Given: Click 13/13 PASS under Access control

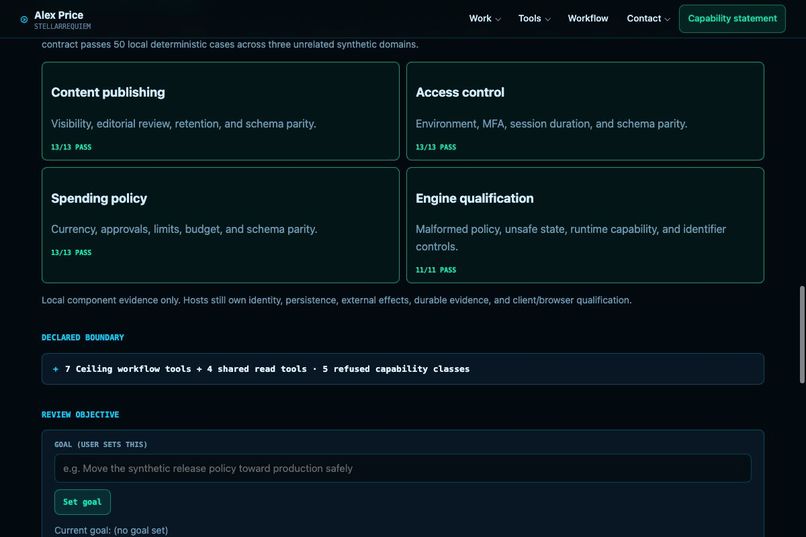Looking at the screenshot, I should pyautogui.click(x=435, y=147).
